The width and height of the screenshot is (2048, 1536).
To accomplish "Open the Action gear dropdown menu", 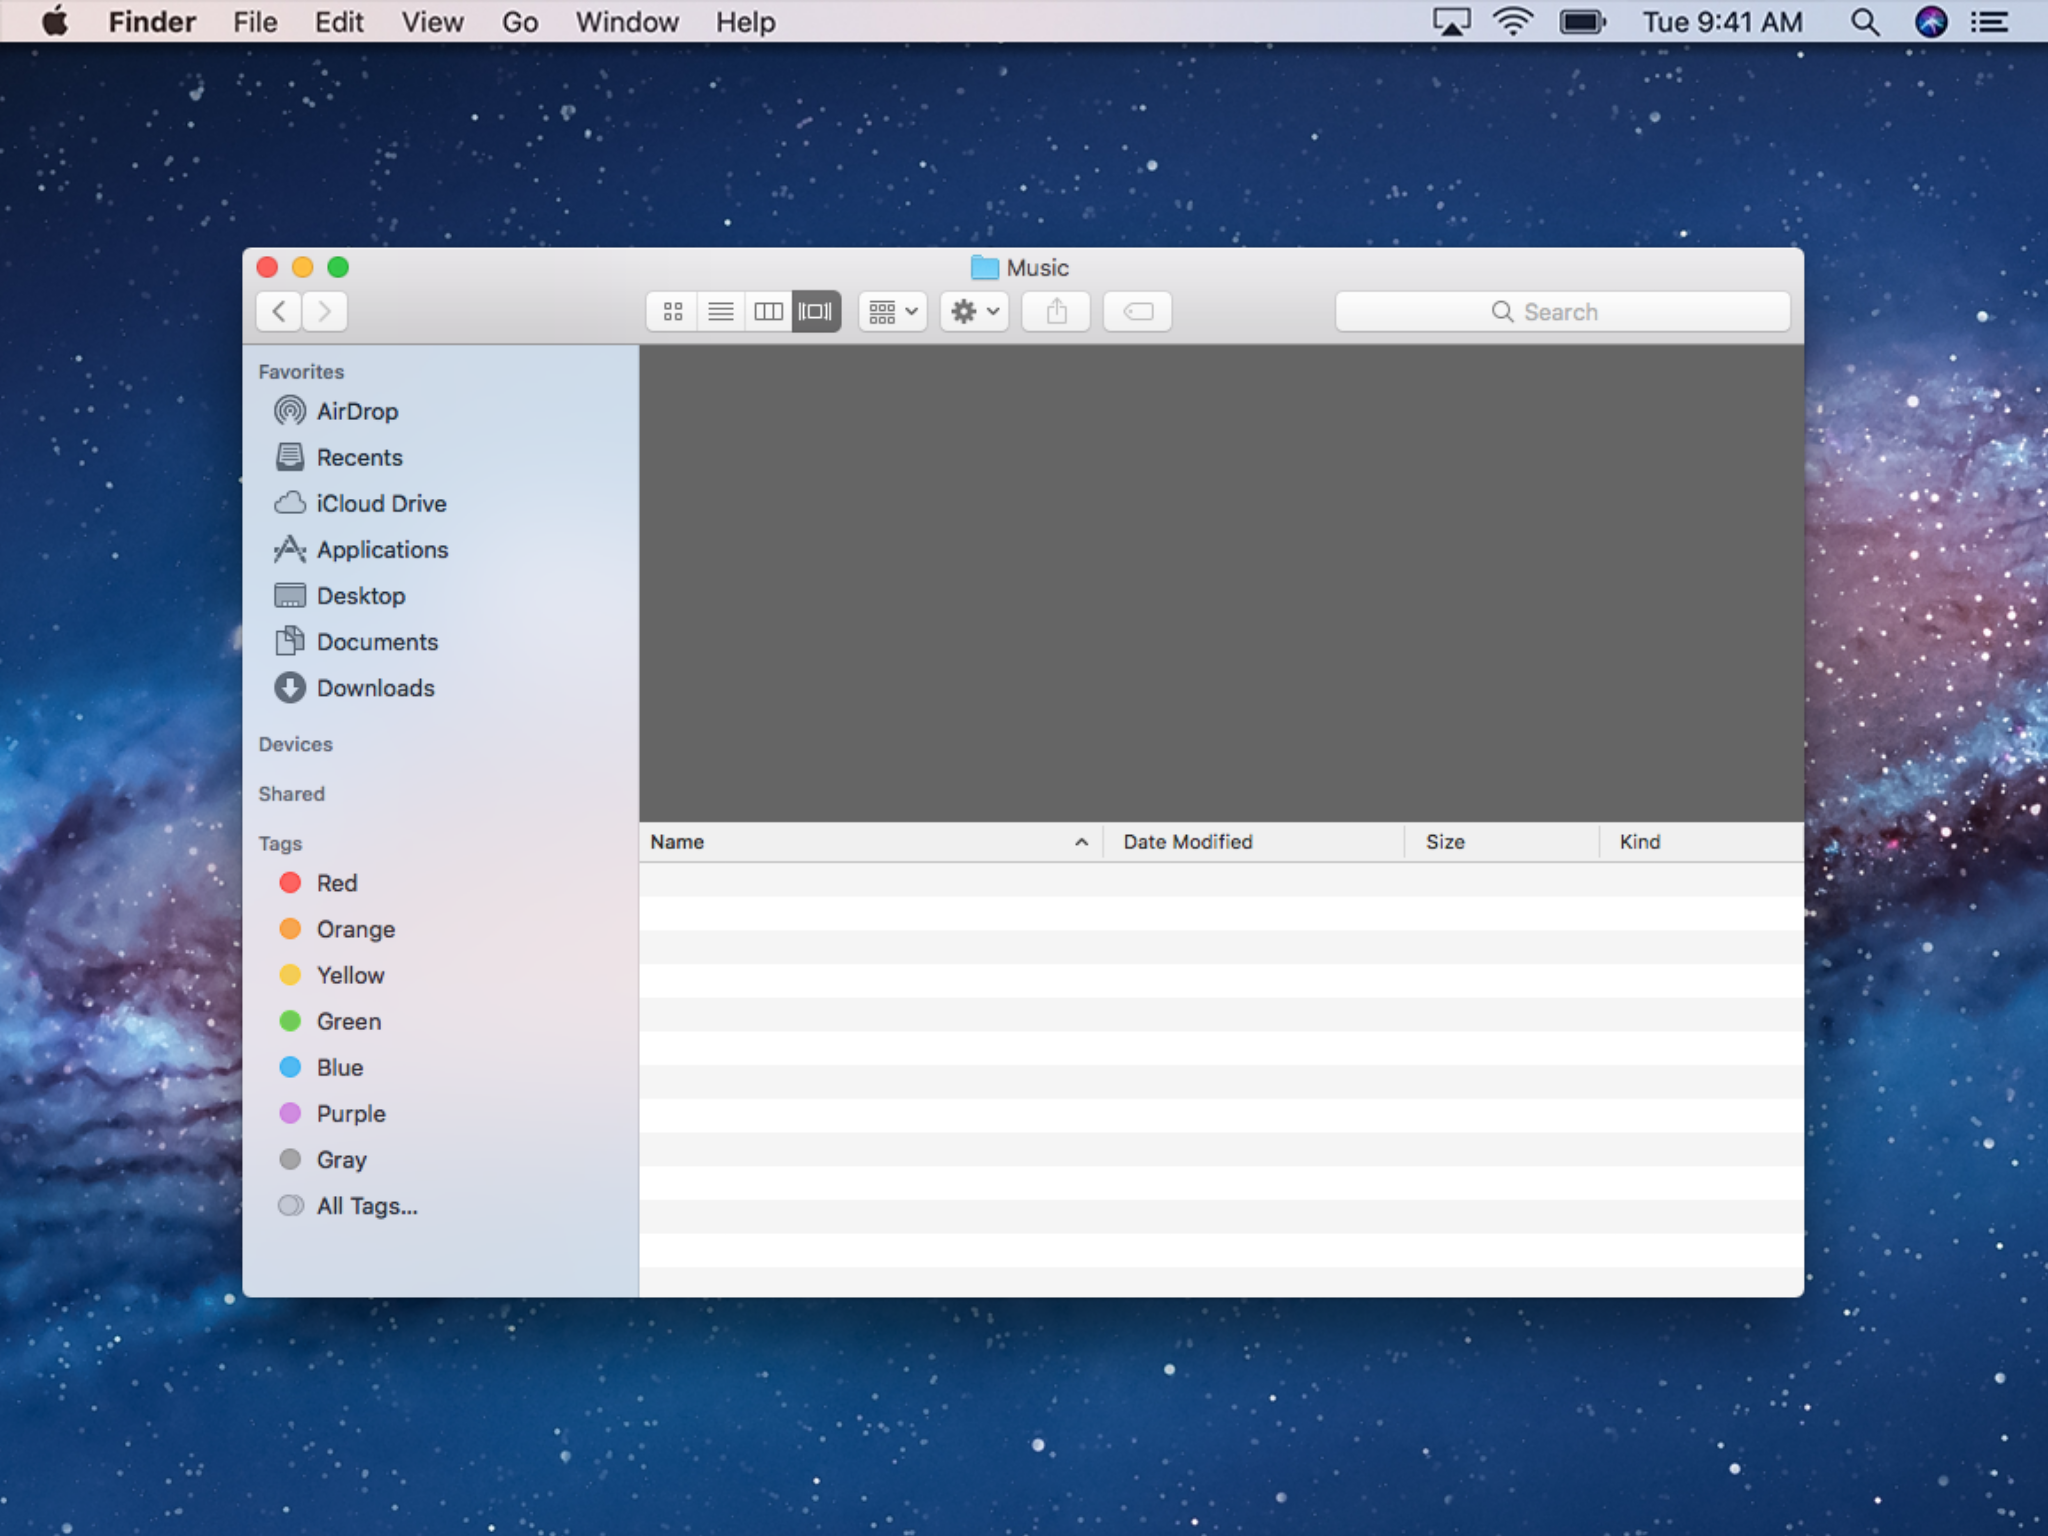I will (974, 312).
